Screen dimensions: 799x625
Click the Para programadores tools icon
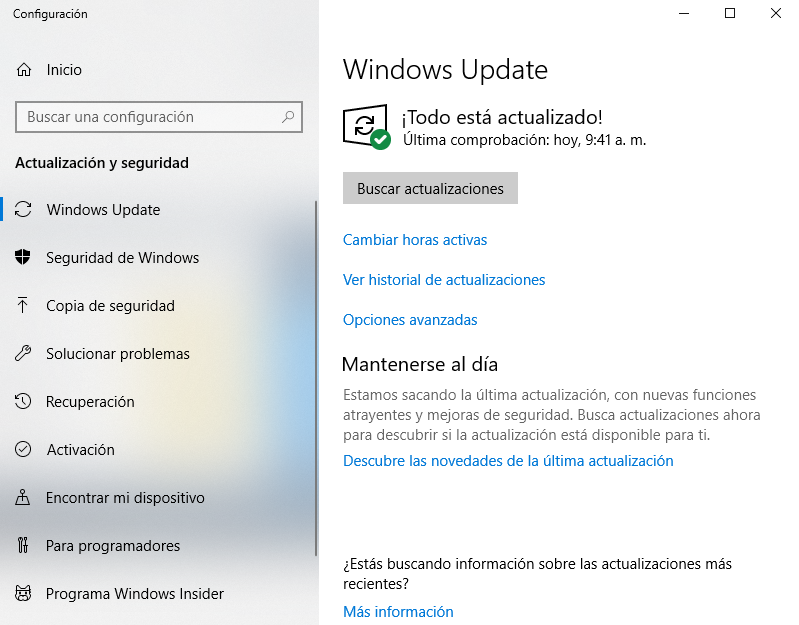tap(23, 545)
